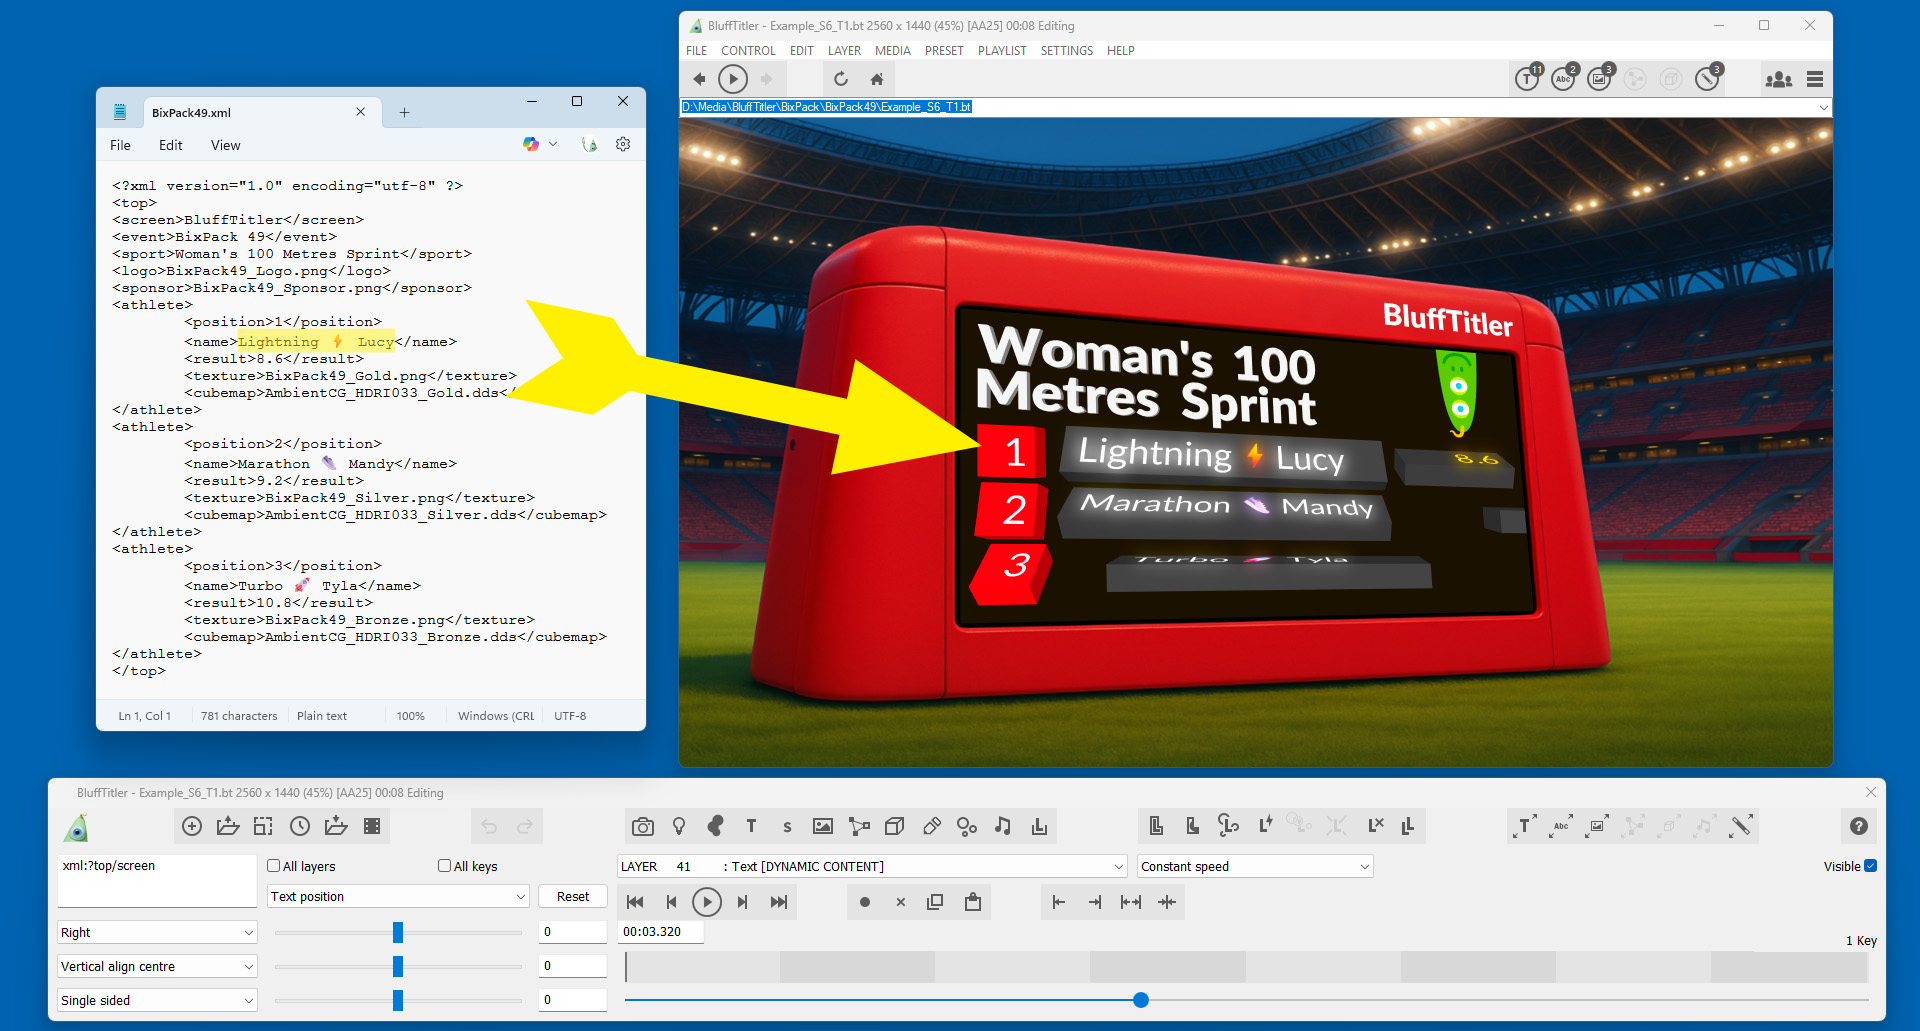
Task: Open the Vertical align centre dropdown
Action: (x=157, y=967)
